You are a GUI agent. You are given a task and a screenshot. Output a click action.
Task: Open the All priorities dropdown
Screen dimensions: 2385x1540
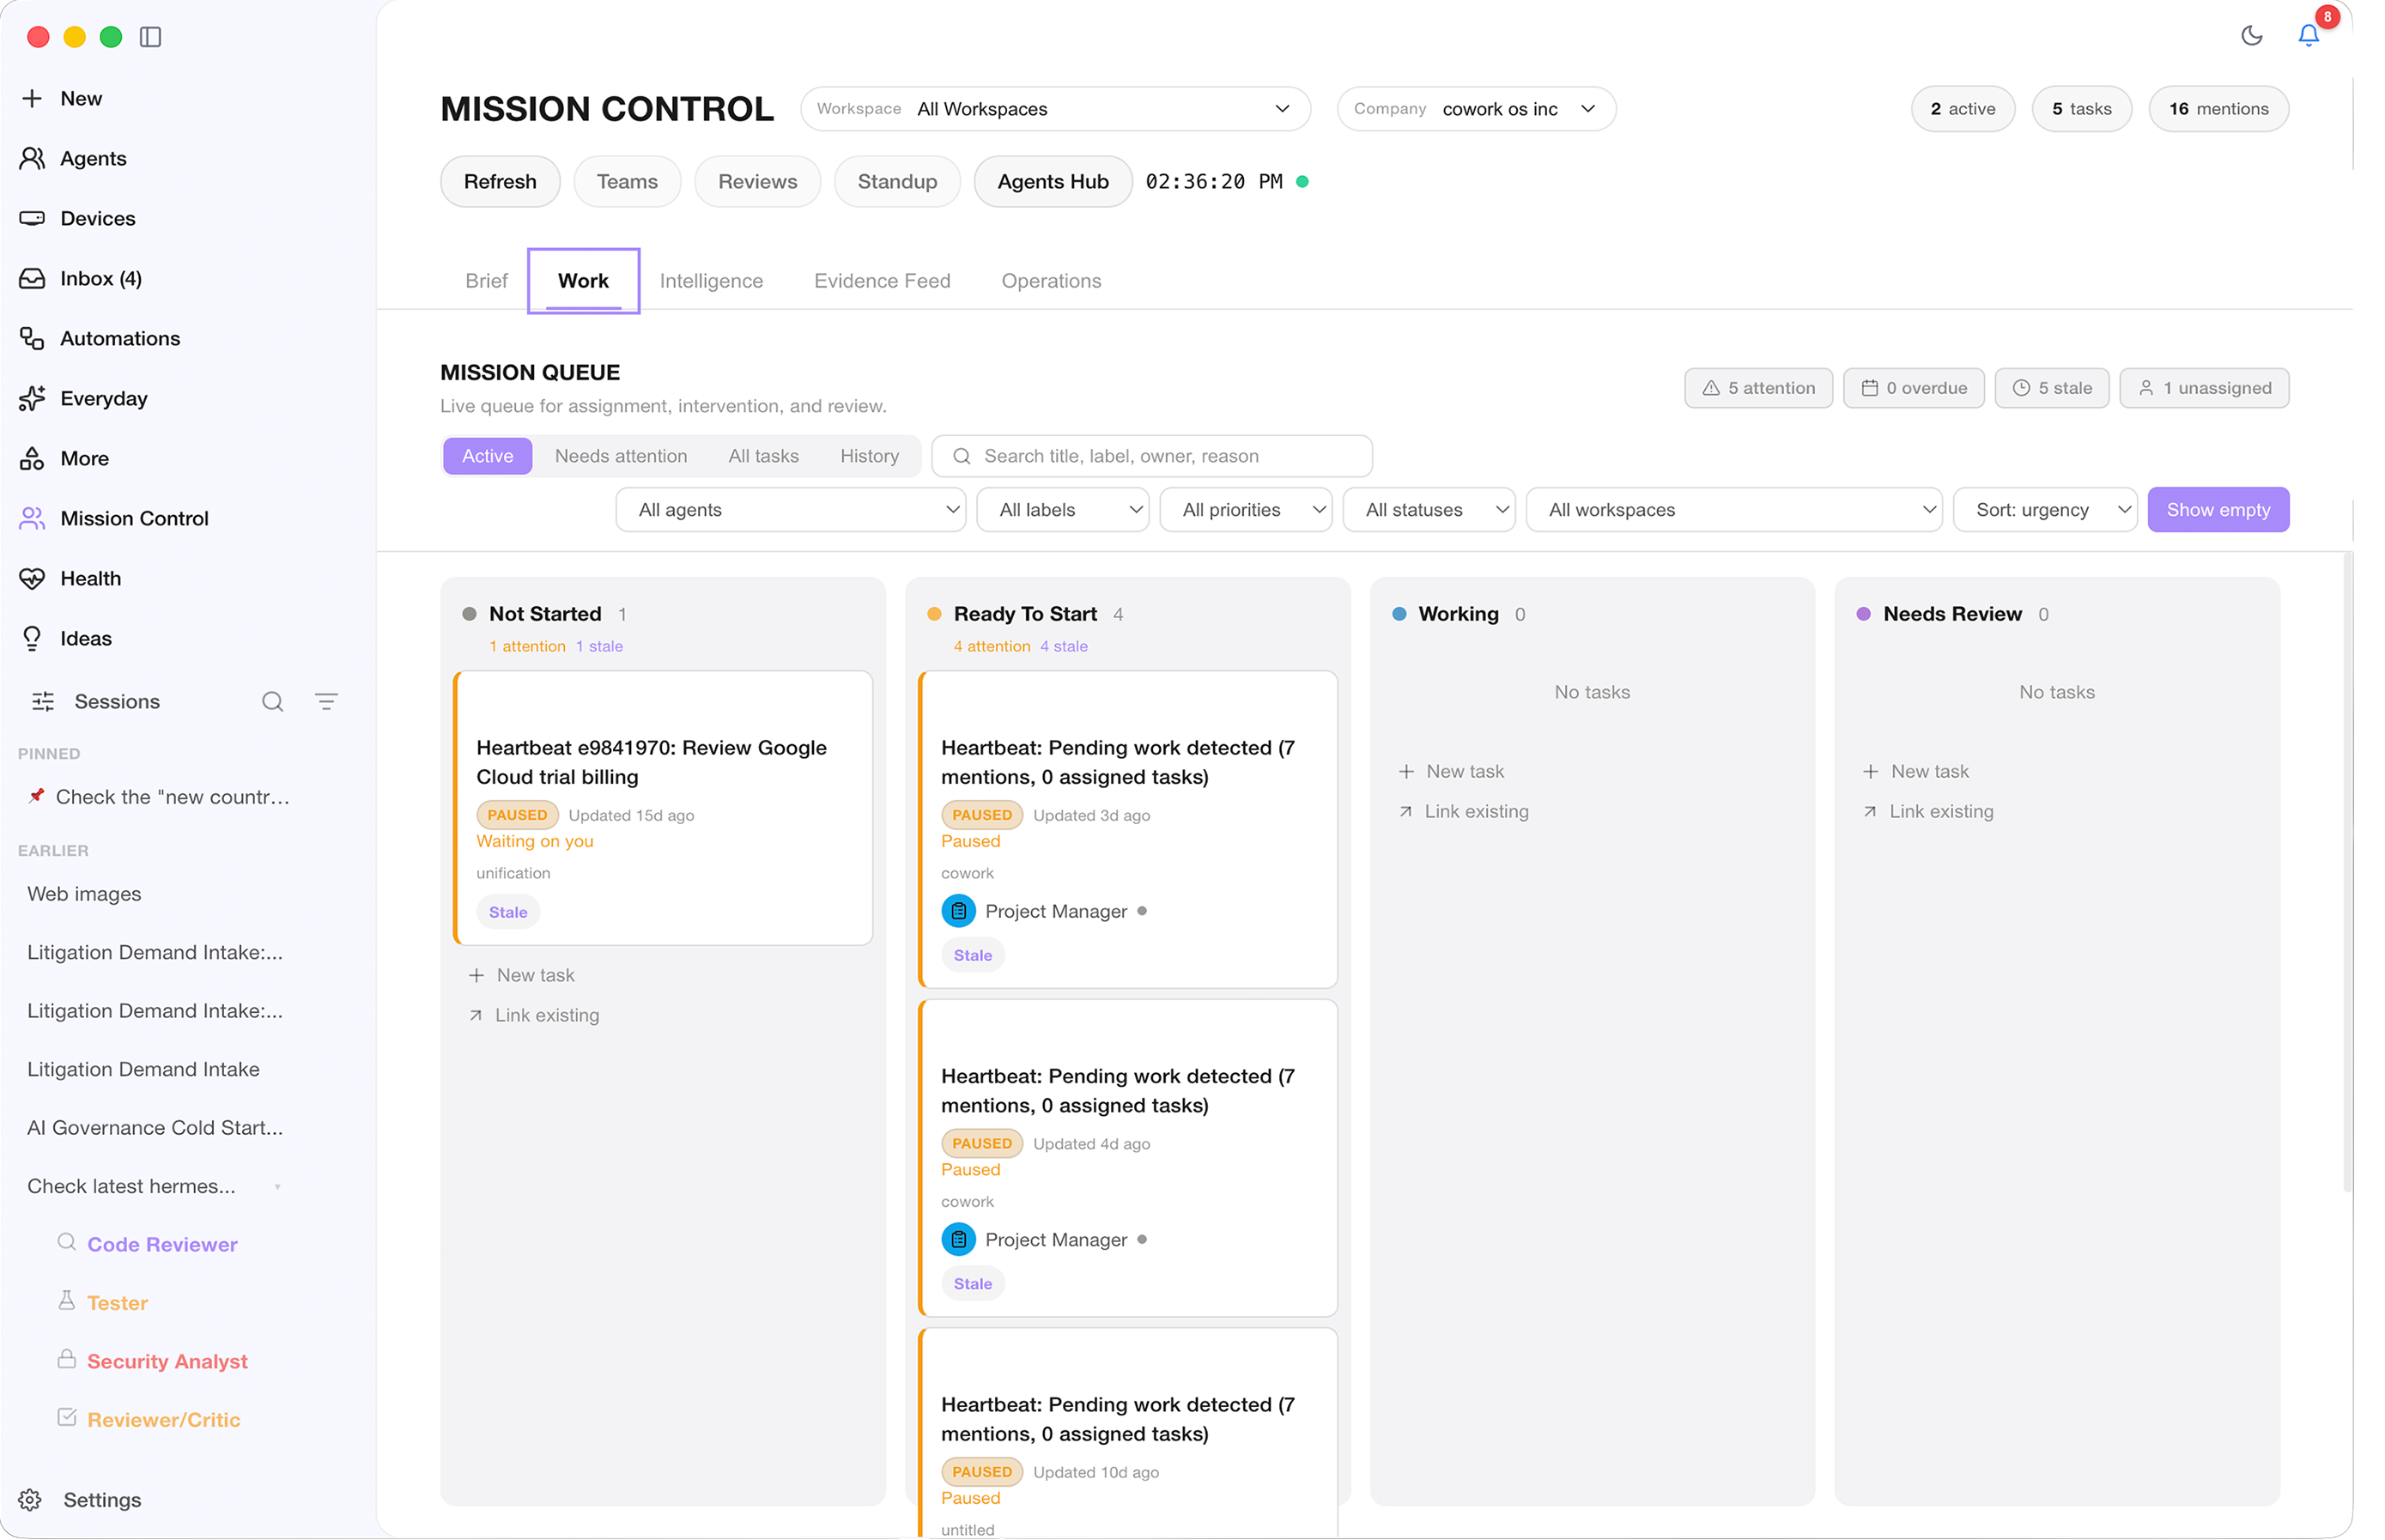pyautogui.click(x=1245, y=510)
